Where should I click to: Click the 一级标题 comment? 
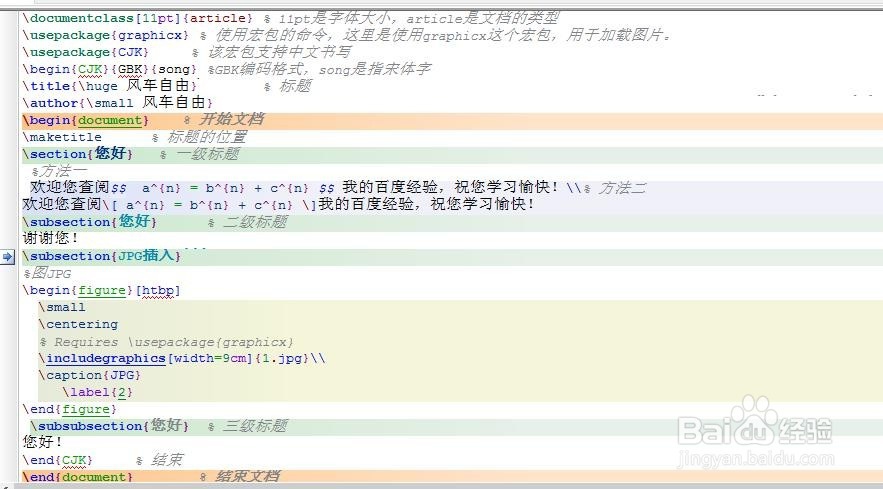pos(208,154)
